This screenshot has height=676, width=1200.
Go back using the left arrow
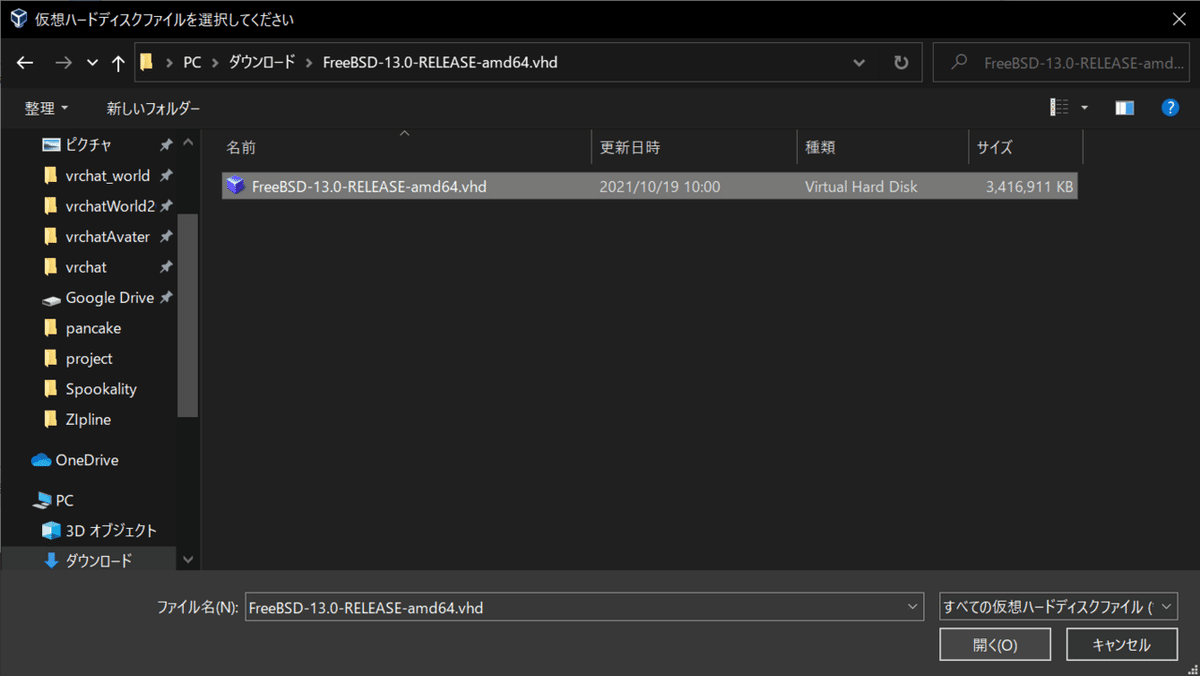coord(25,62)
